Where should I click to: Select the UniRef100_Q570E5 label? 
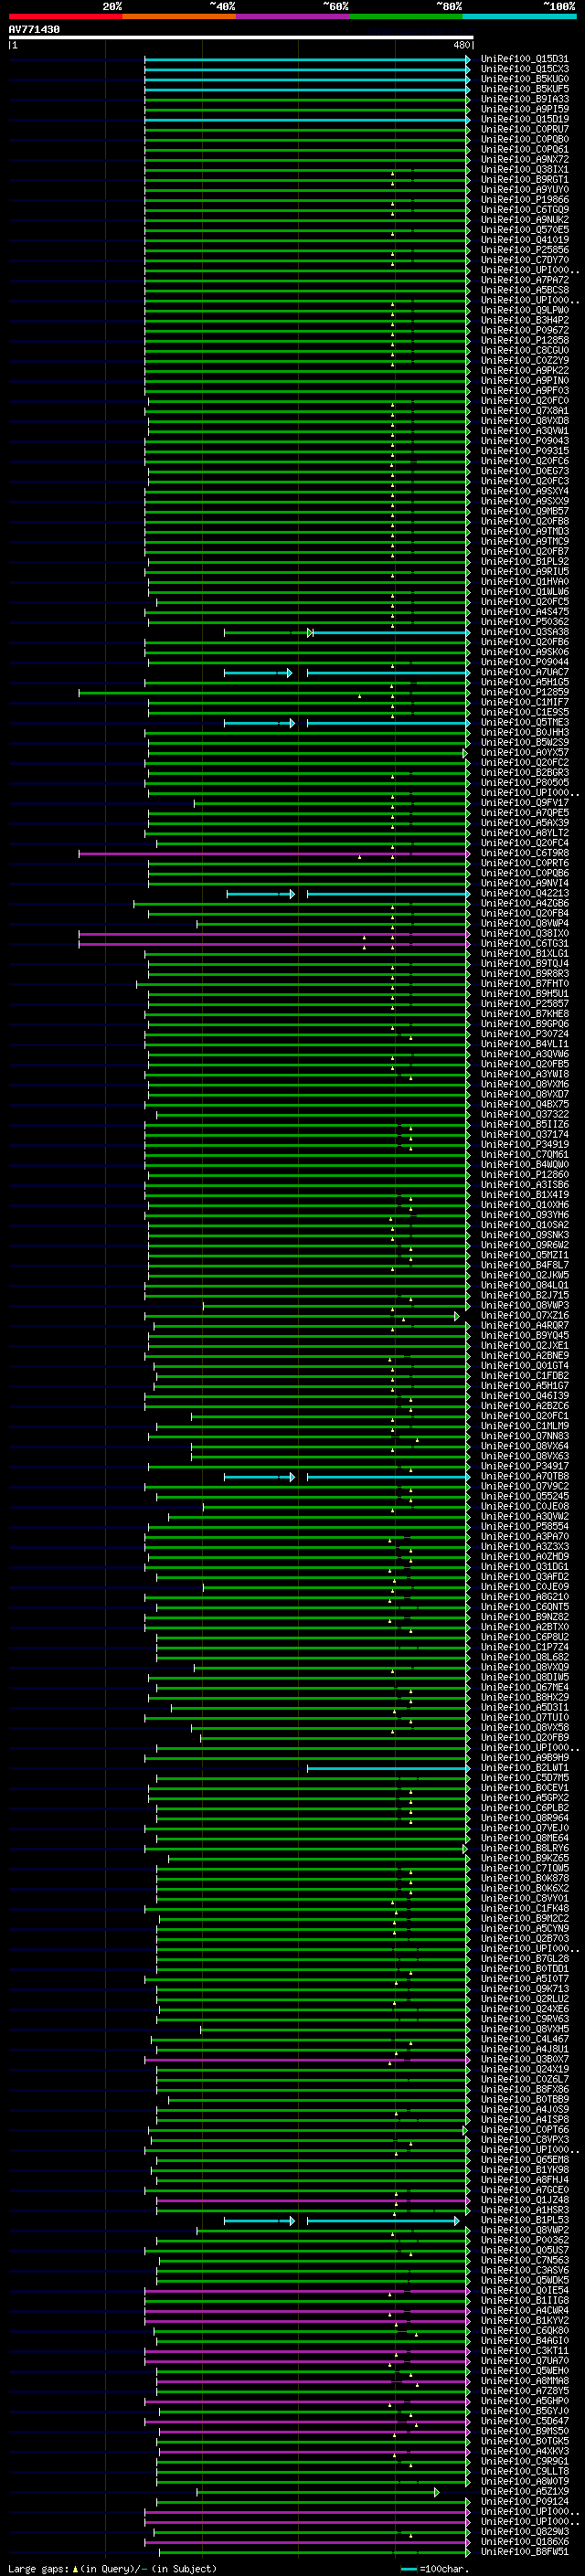point(524,230)
